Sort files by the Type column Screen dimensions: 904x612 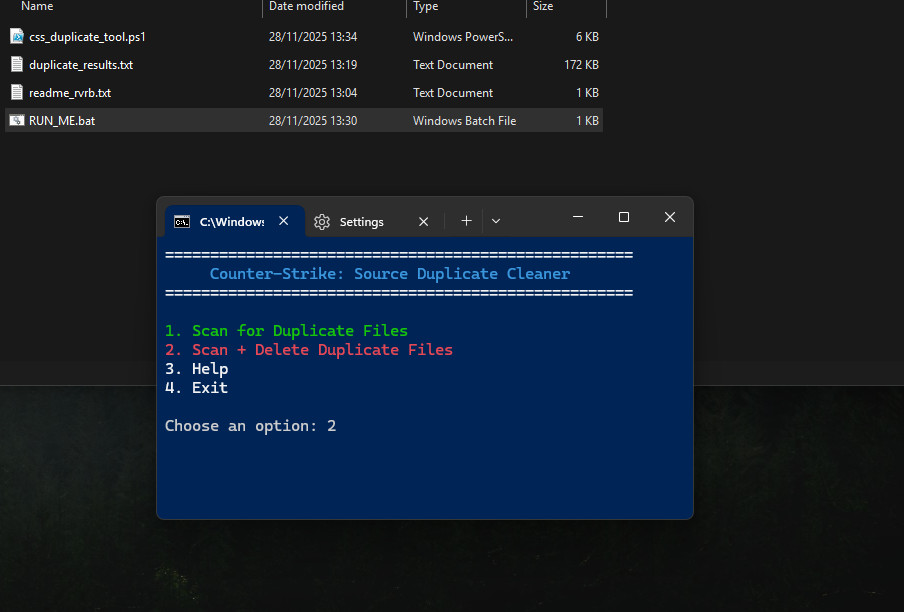(x=425, y=7)
